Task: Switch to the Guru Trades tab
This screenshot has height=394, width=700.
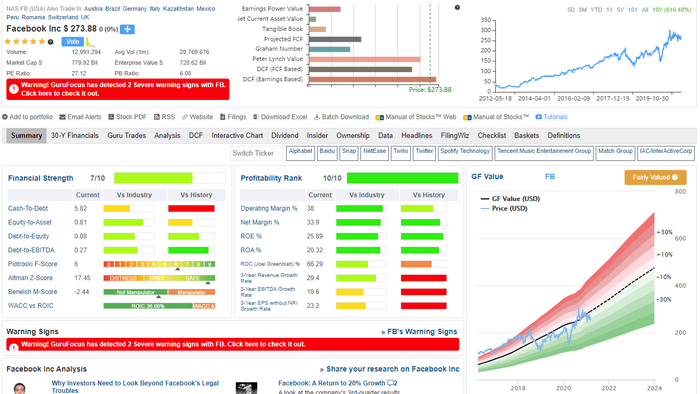Action: coord(126,135)
